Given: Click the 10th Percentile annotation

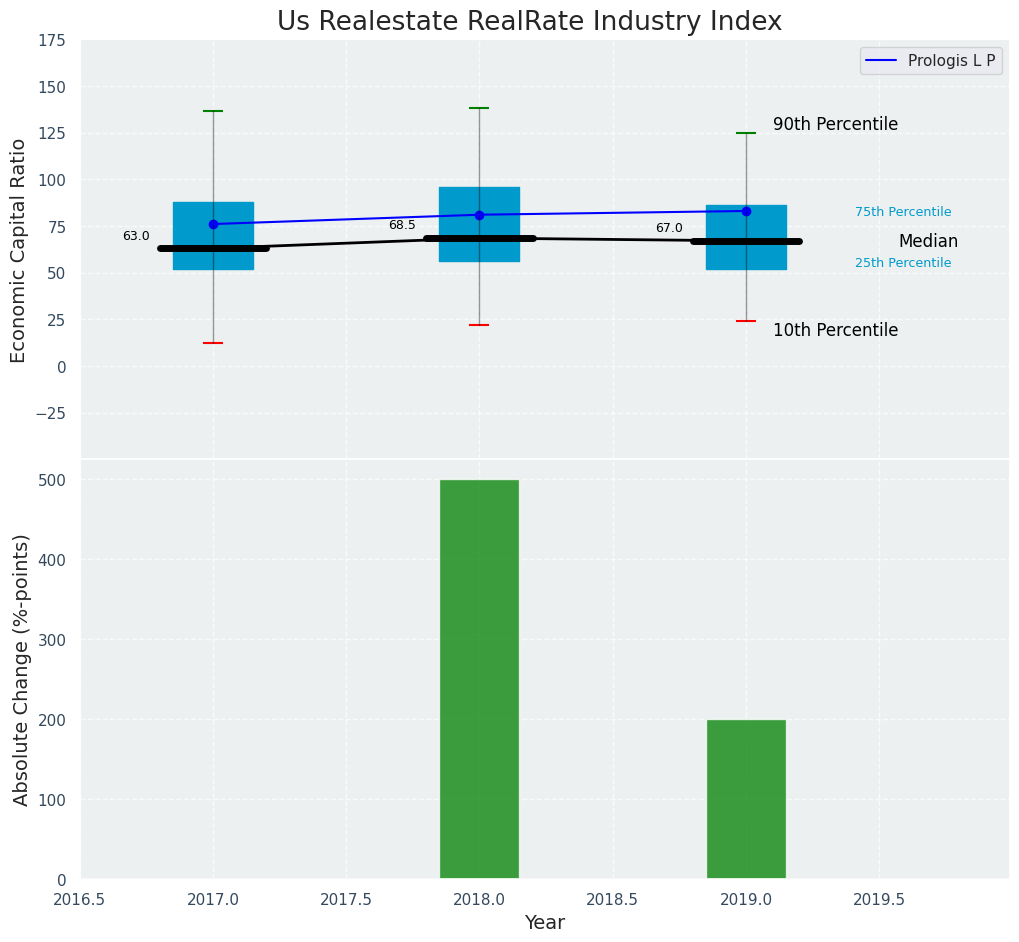Looking at the screenshot, I should [835, 330].
